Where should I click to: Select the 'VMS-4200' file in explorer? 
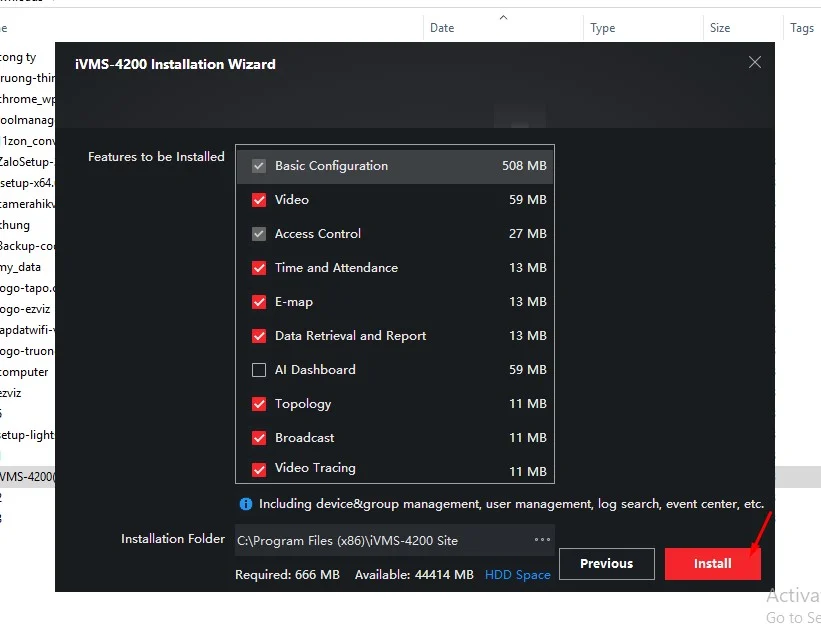click(27, 477)
